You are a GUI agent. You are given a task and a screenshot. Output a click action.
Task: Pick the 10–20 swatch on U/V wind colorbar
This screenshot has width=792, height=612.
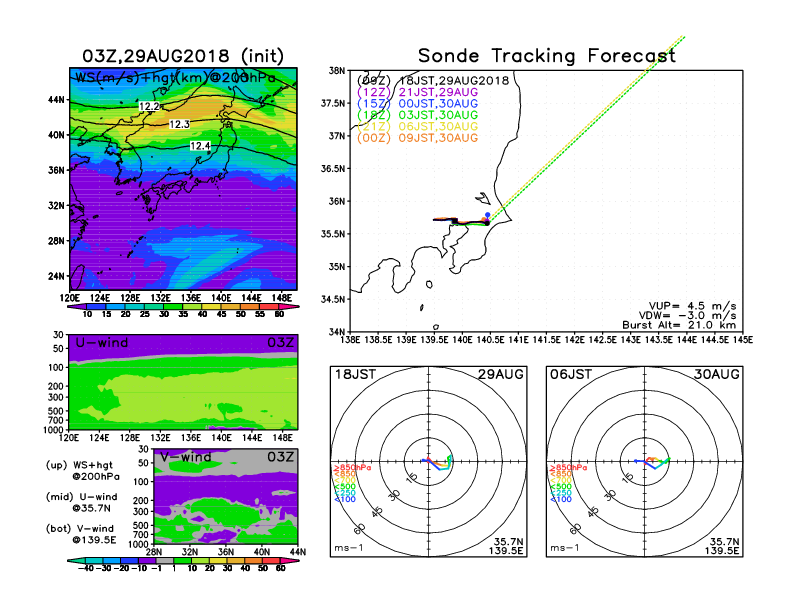point(201,560)
